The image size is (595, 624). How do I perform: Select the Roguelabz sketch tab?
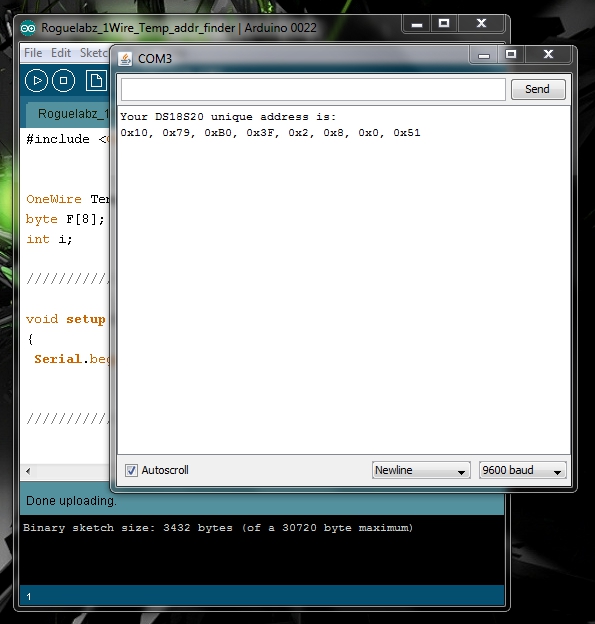(x=68, y=114)
